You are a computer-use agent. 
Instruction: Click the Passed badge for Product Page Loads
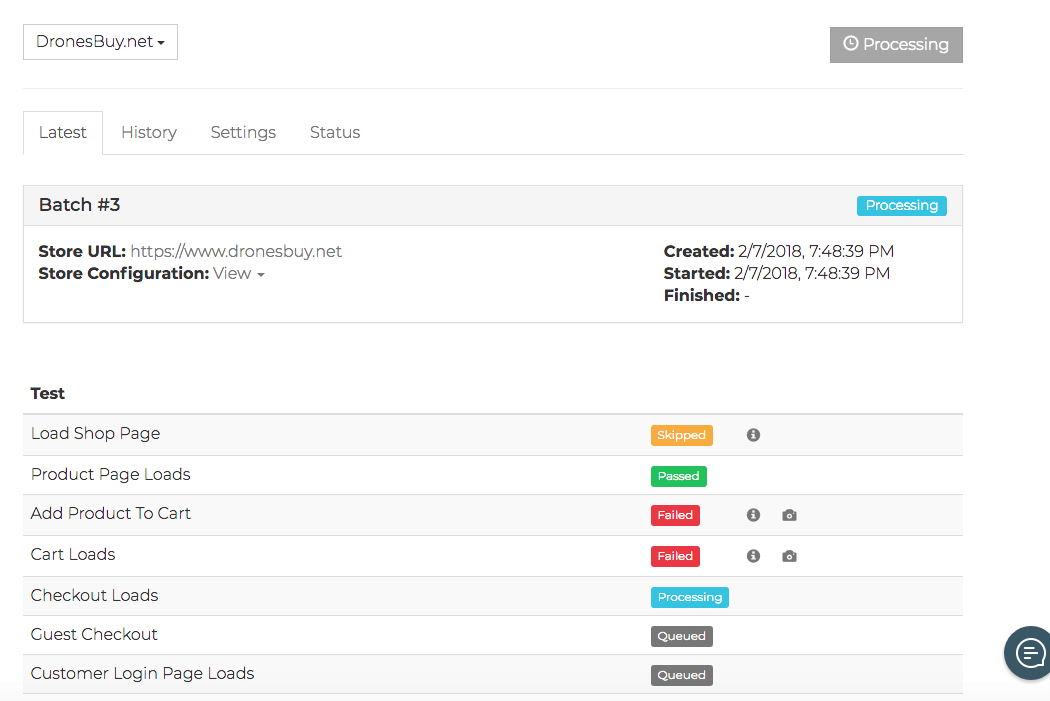click(678, 476)
